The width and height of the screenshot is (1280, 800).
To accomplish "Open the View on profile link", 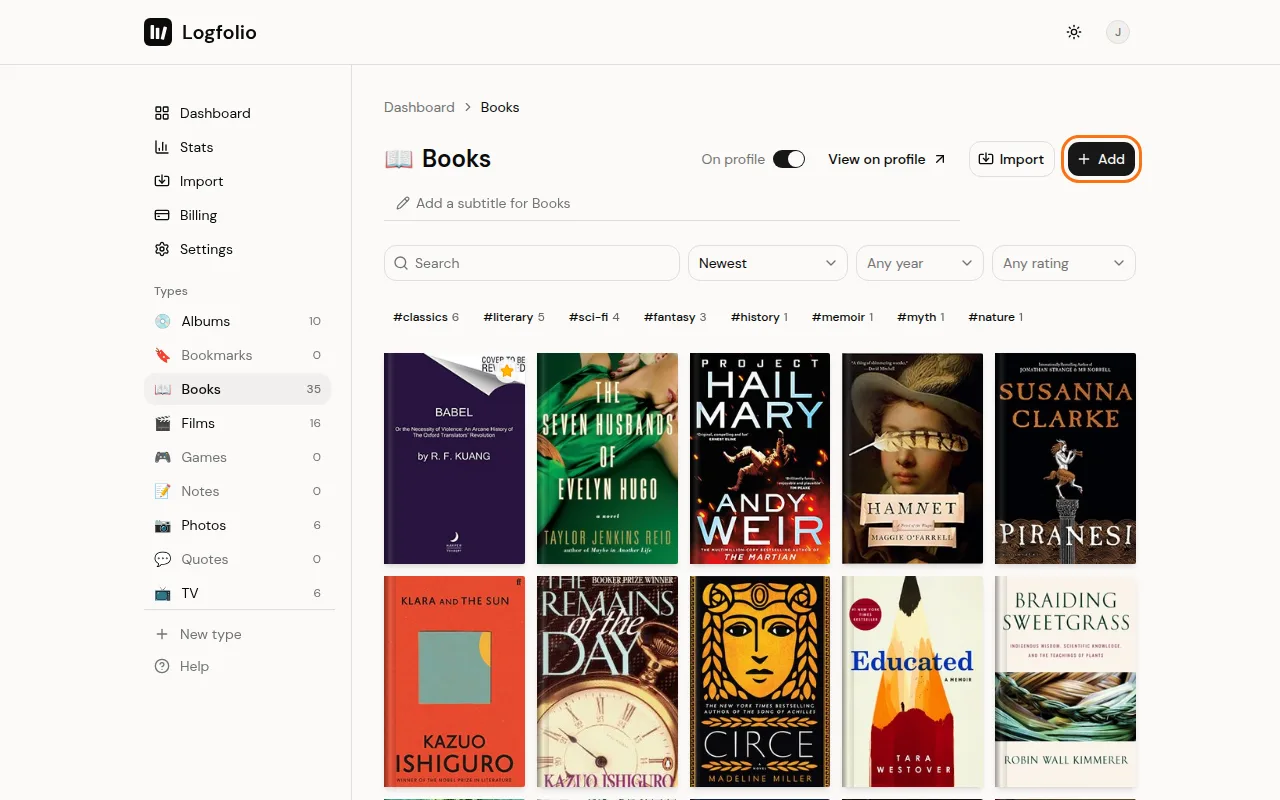I will click(x=887, y=159).
